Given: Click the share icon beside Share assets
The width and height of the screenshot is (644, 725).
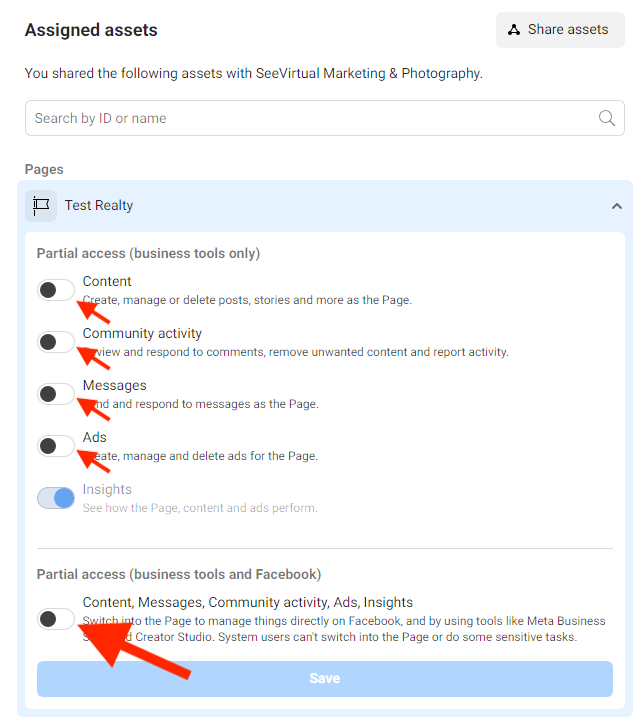Looking at the screenshot, I should 514,30.
